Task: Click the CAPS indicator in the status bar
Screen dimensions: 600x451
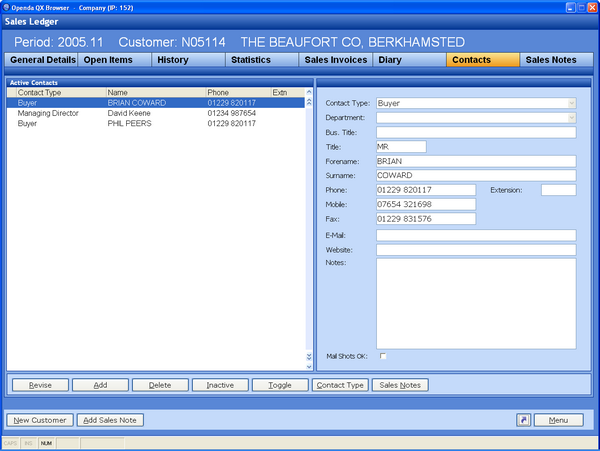Action: (x=10, y=443)
